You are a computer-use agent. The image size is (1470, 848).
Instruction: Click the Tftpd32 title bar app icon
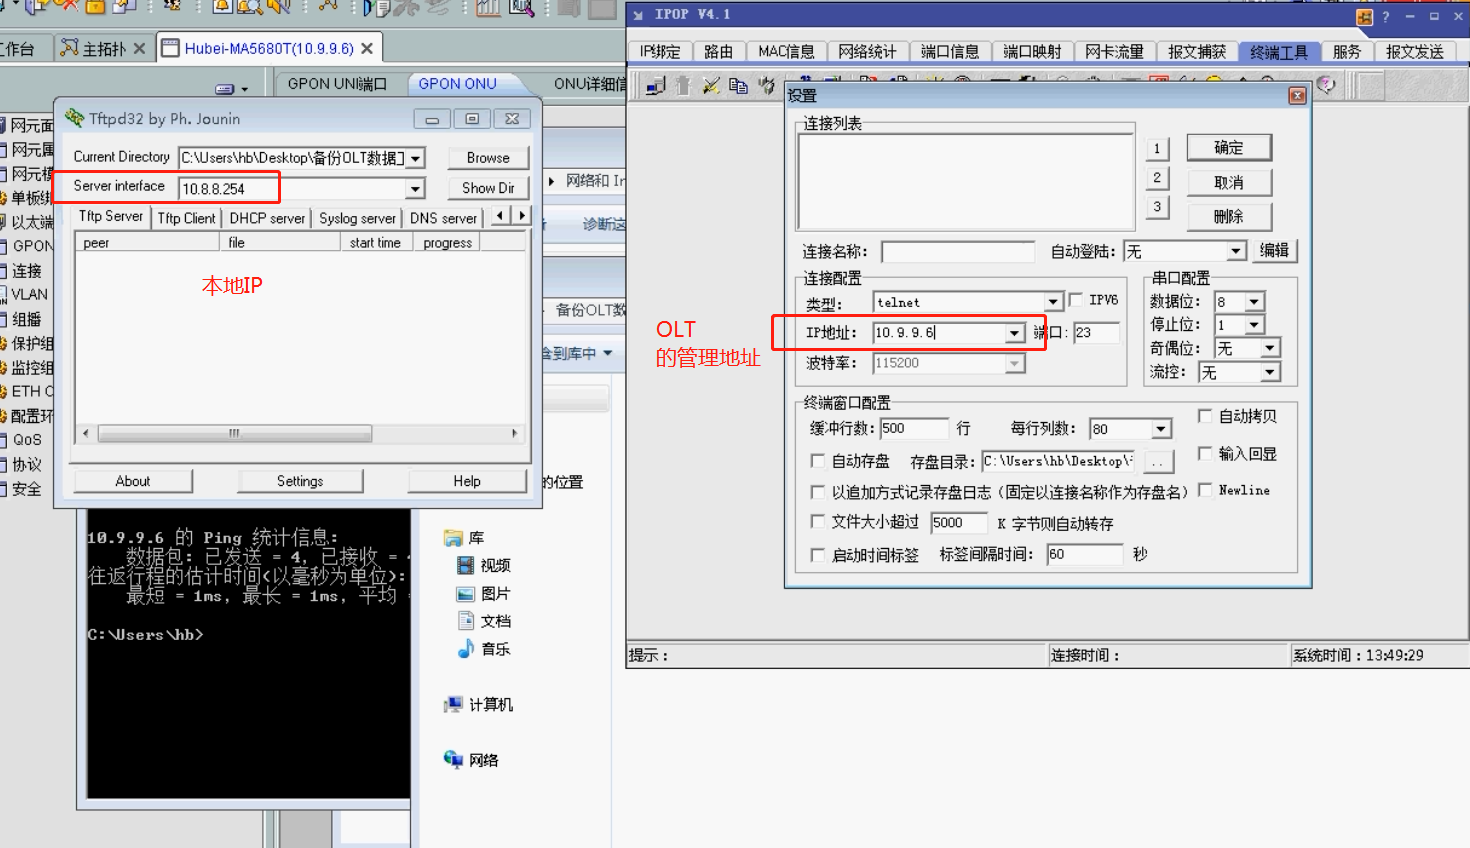click(x=74, y=118)
